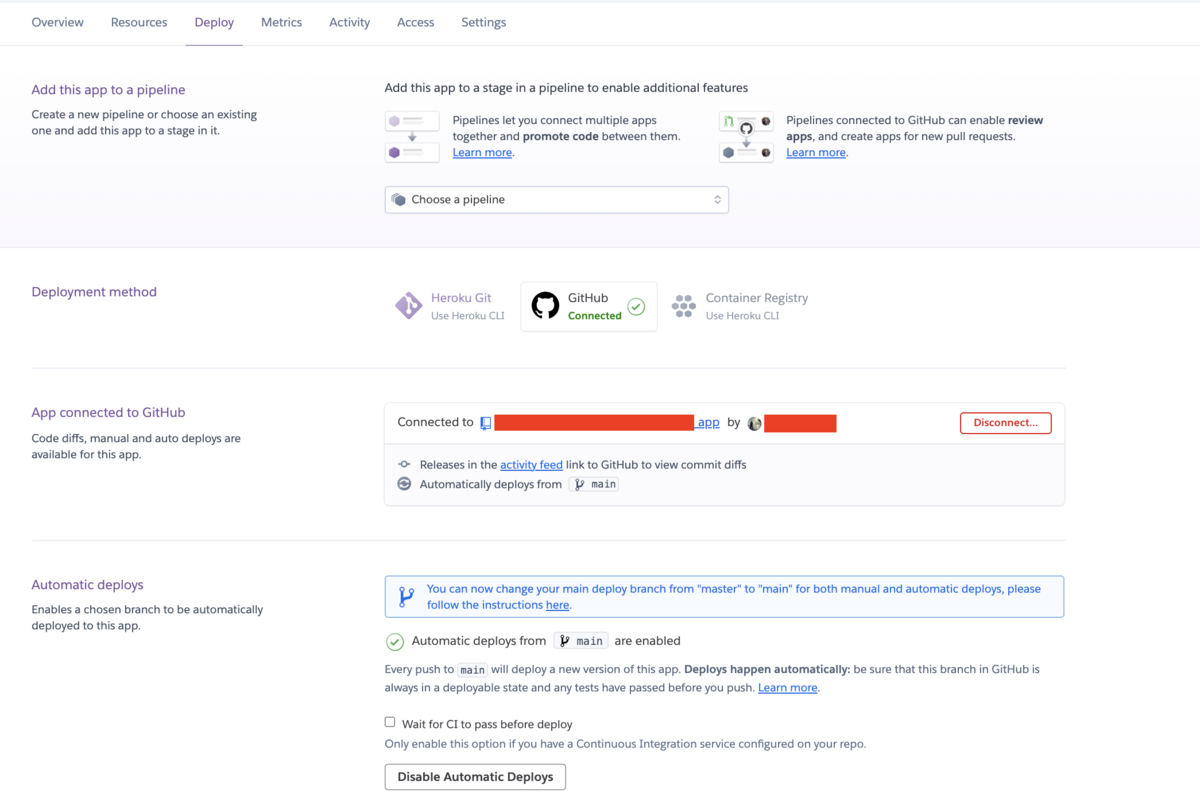The width and height of the screenshot is (1200, 812).
Task: Open the Choose a pipeline dropdown
Action: point(556,200)
